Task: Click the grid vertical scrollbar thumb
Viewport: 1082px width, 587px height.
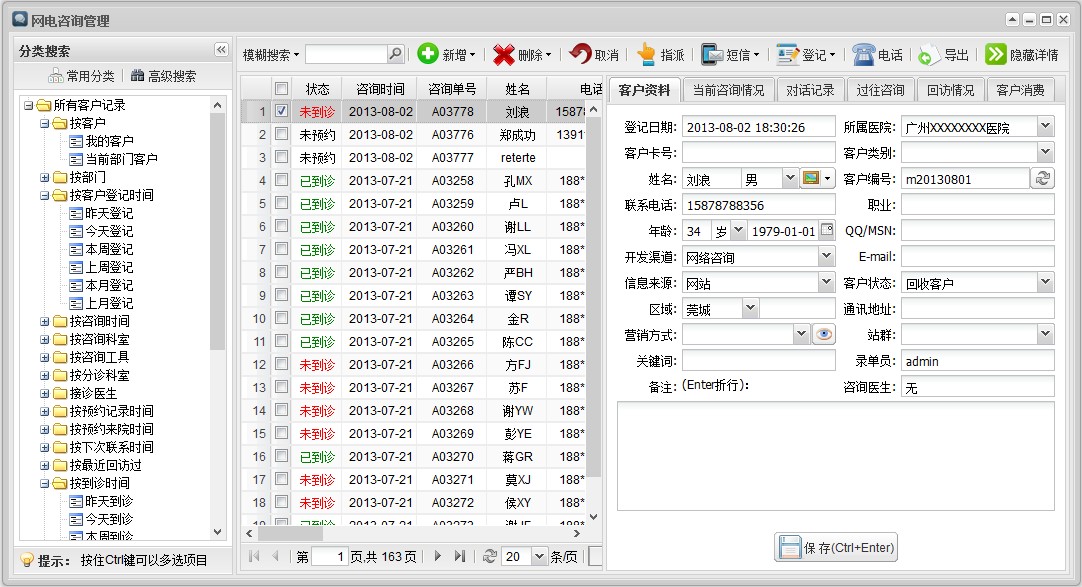Action: pos(593,298)
